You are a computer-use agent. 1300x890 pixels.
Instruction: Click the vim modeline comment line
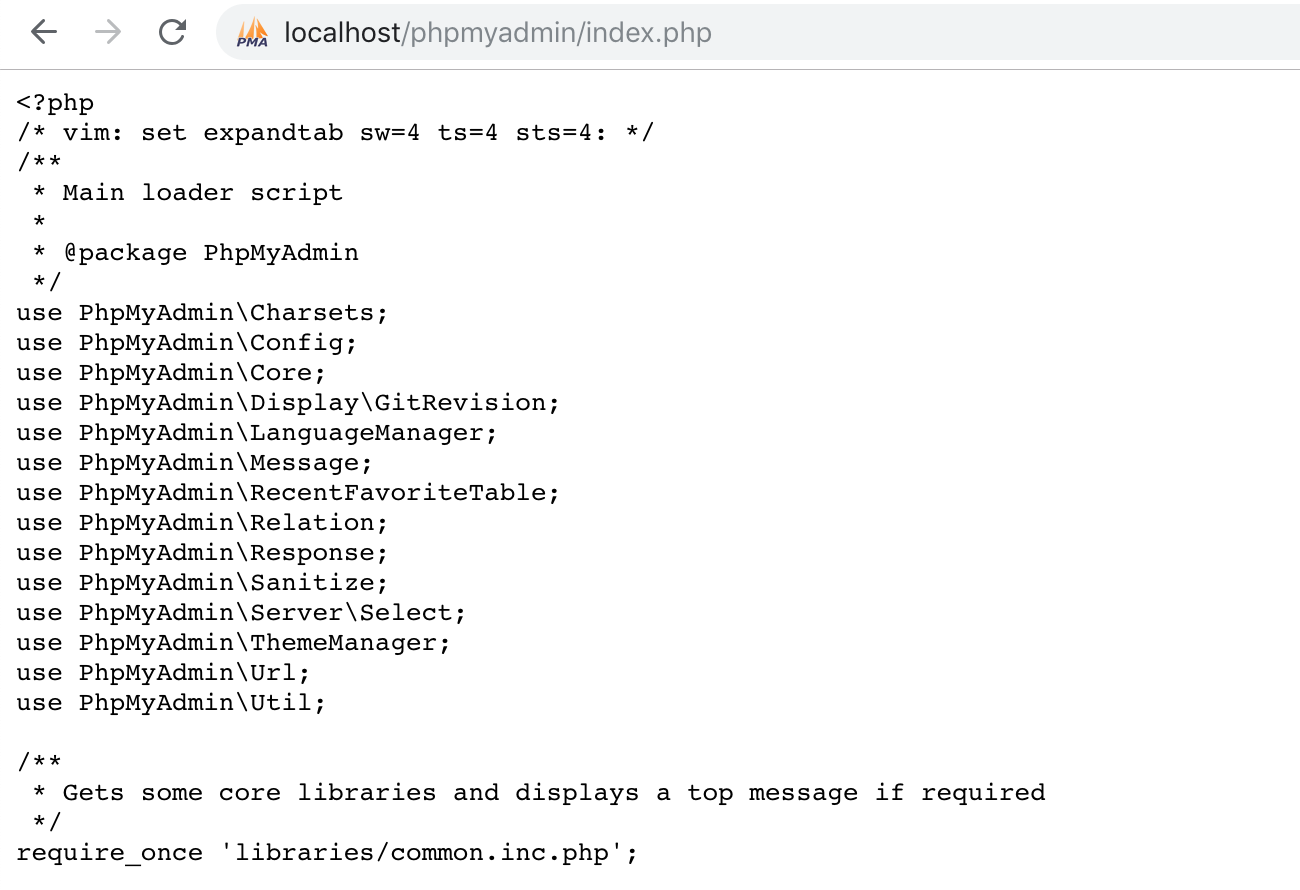(335, 133)
